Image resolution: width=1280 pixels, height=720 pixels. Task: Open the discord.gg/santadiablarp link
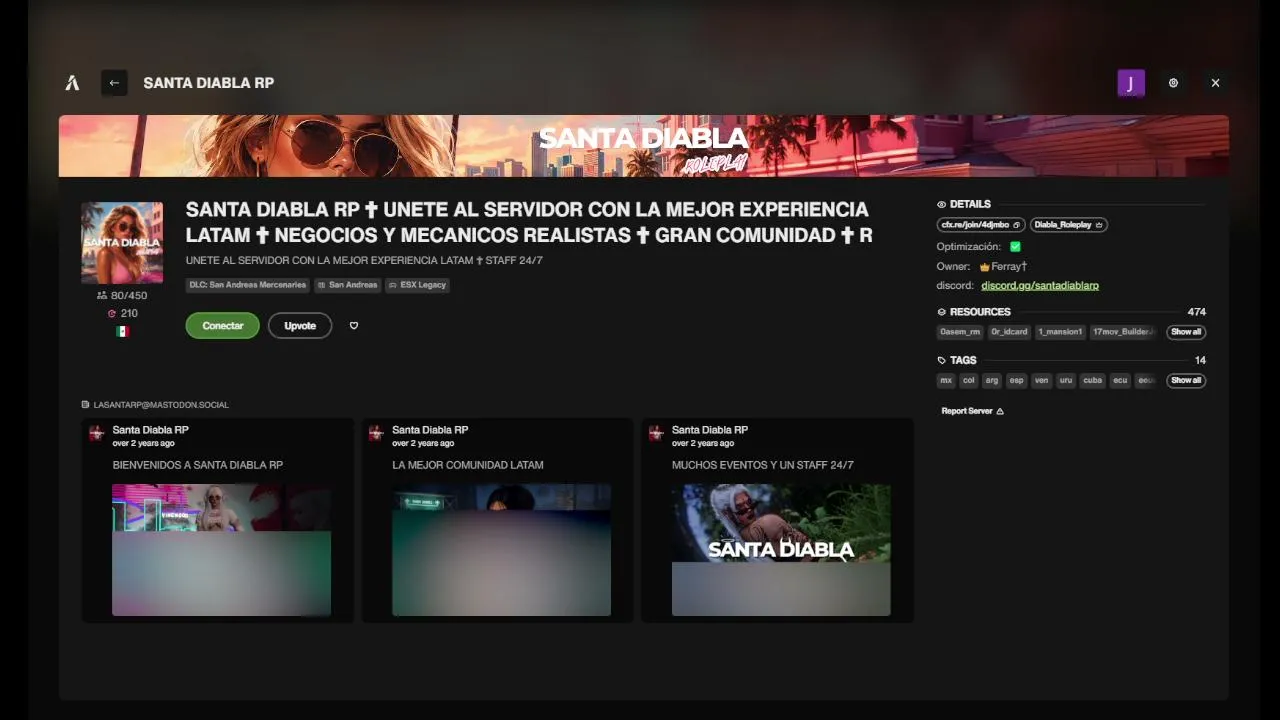[x=1040, y=286]
